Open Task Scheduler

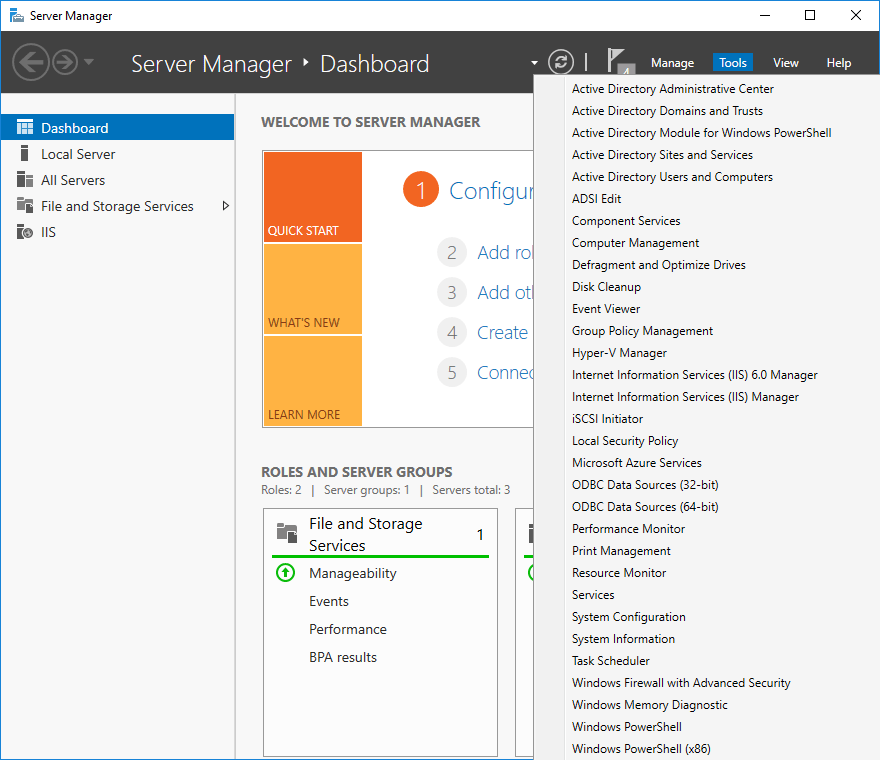click(x=611, y=661)
